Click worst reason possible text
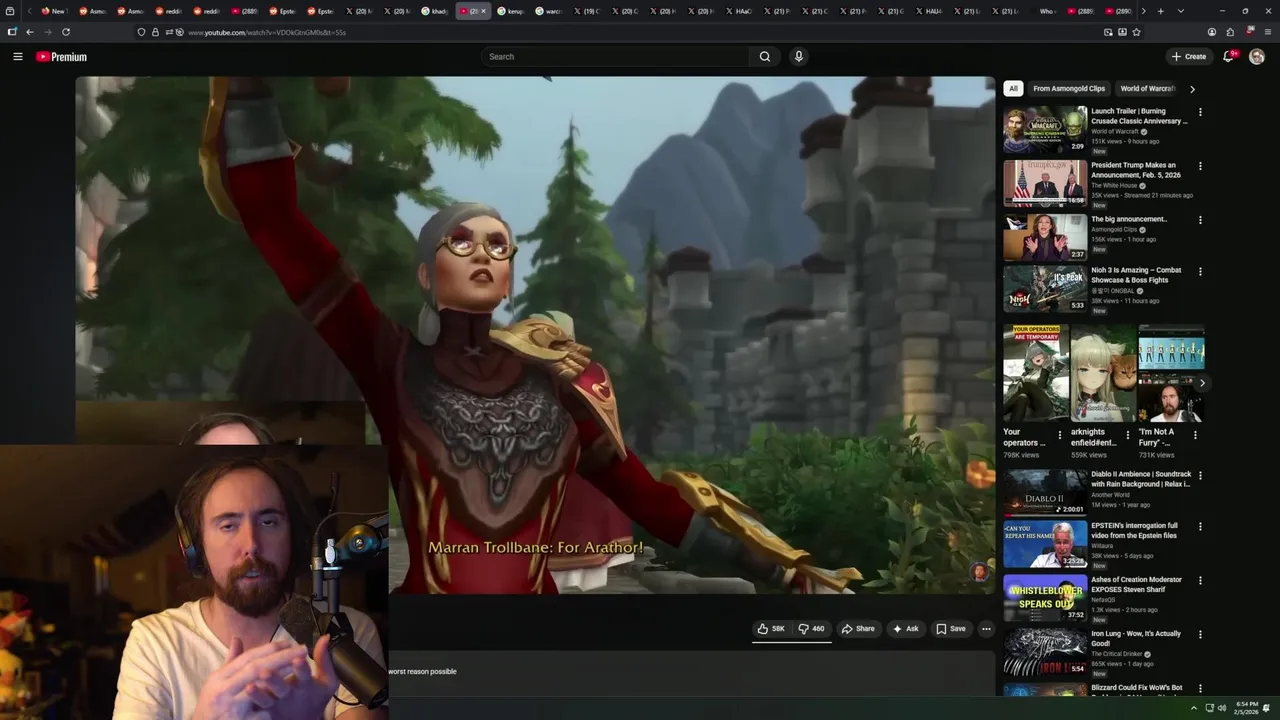This screenshot has width=1280, height=720. [423, 671]
